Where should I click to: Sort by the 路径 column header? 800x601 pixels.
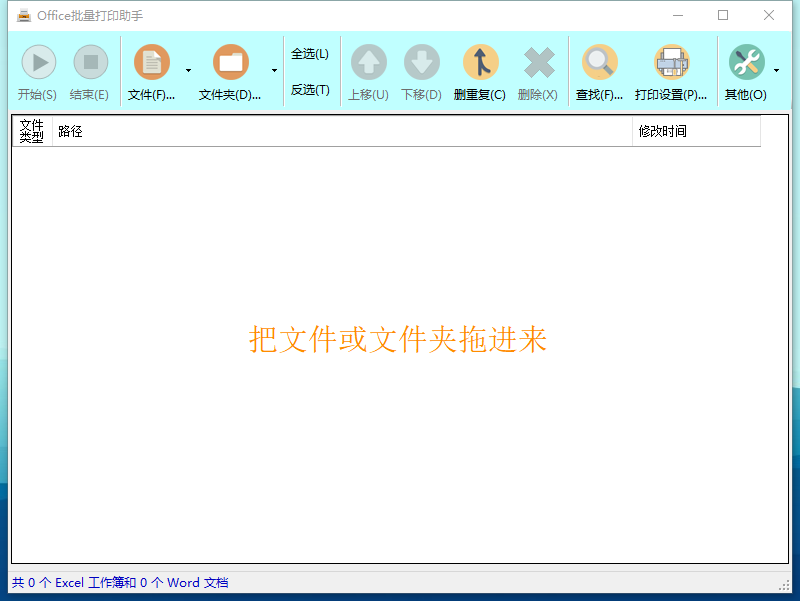click(342, 131)
